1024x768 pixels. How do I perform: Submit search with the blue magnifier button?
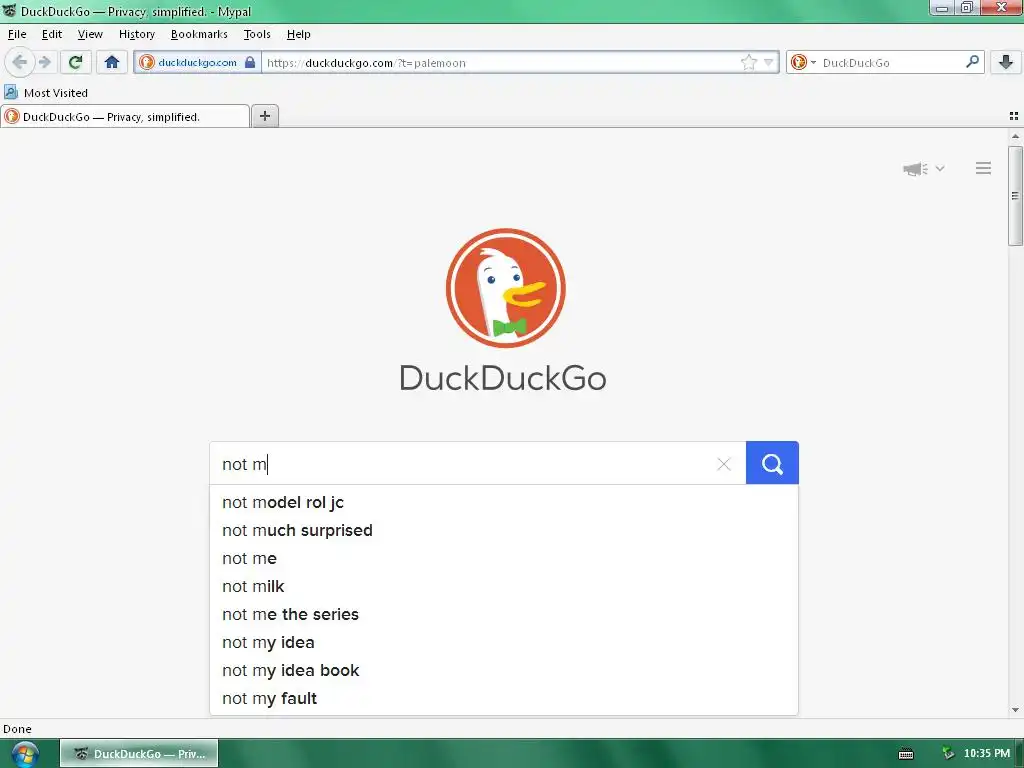(x=772, y=463)
